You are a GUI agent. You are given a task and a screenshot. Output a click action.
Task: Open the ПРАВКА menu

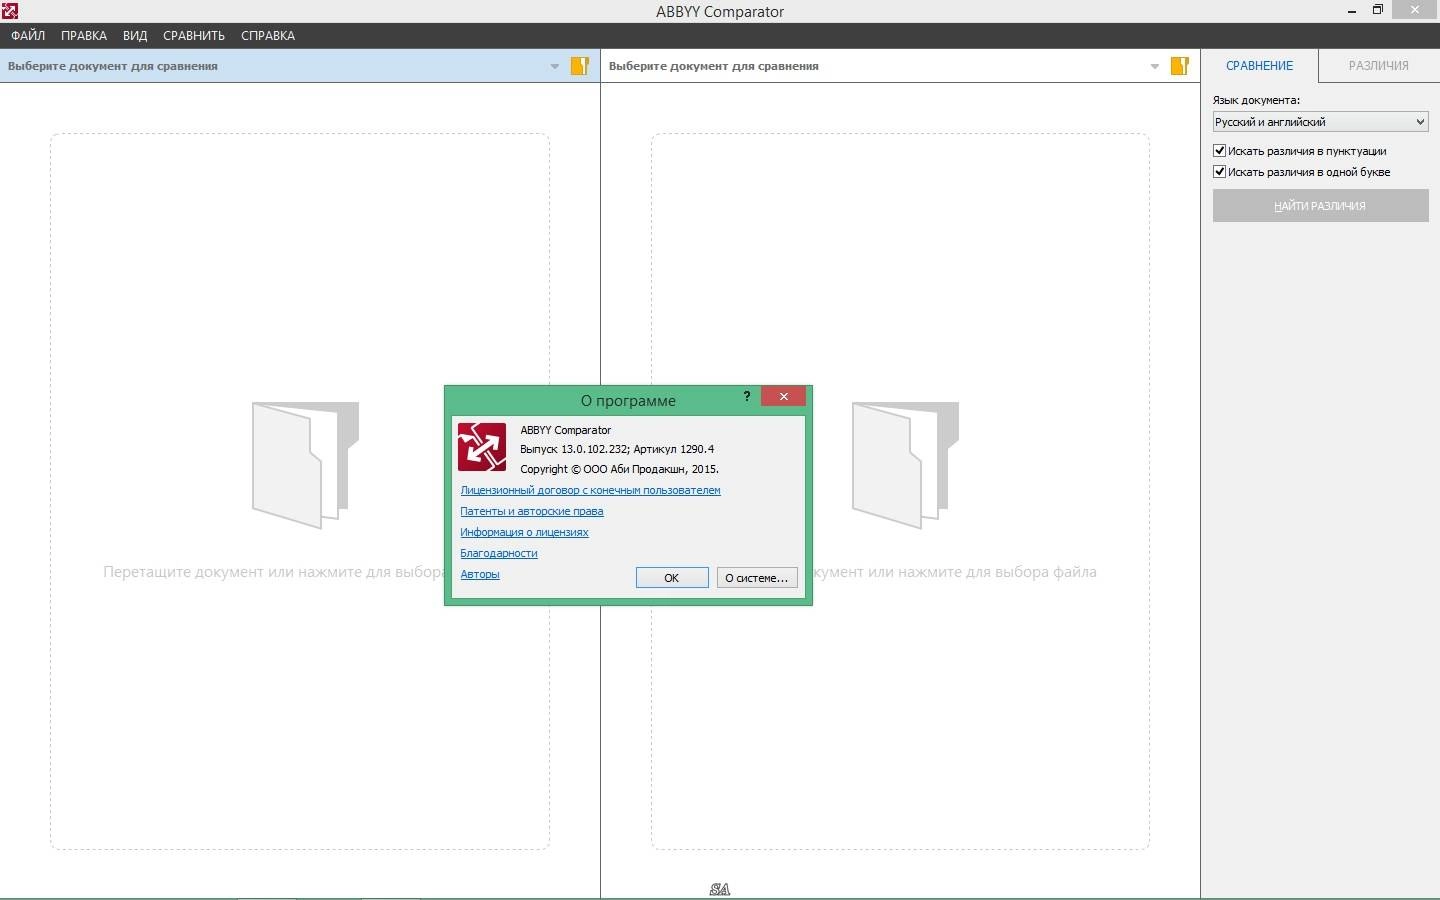84,35
